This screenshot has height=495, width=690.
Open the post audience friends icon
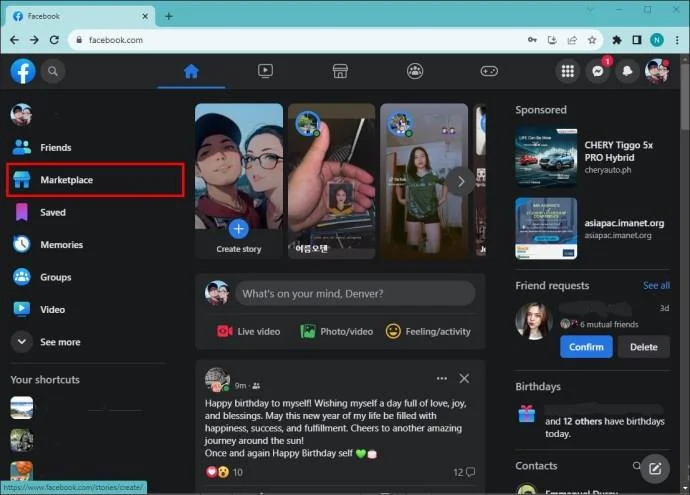(x=256, y=386)
